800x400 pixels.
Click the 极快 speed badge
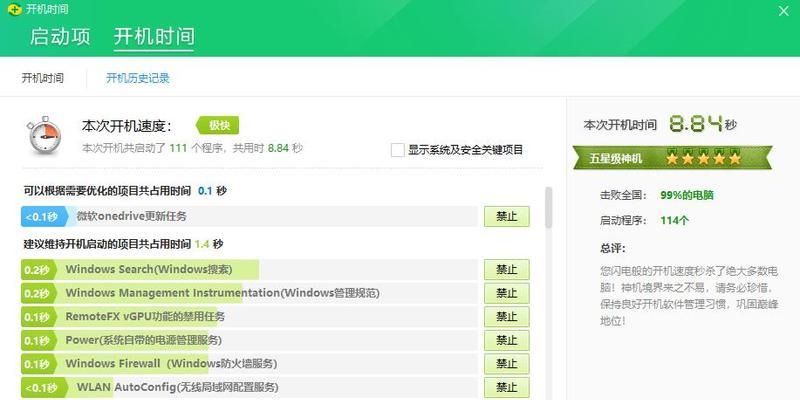pos(218,126)
